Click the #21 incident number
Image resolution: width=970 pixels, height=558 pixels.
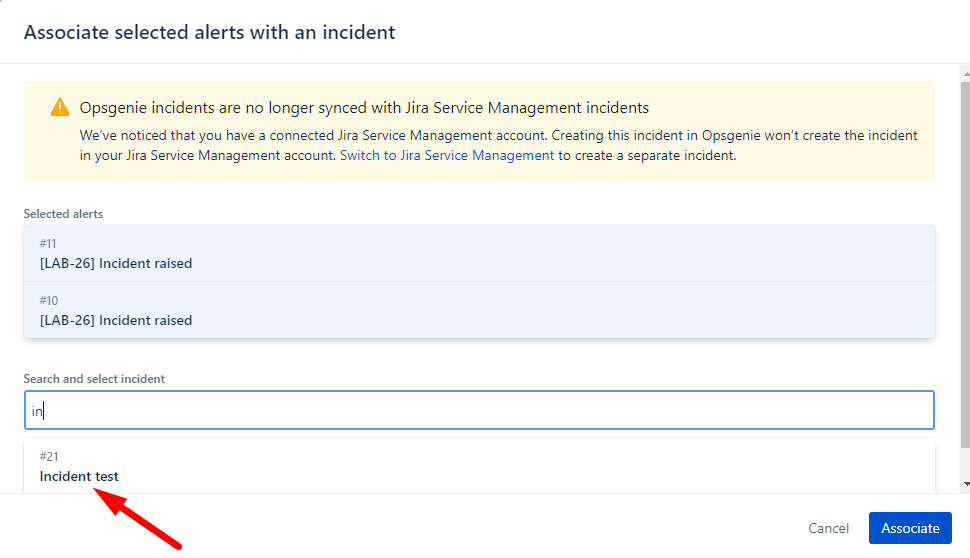click(49, 457)
